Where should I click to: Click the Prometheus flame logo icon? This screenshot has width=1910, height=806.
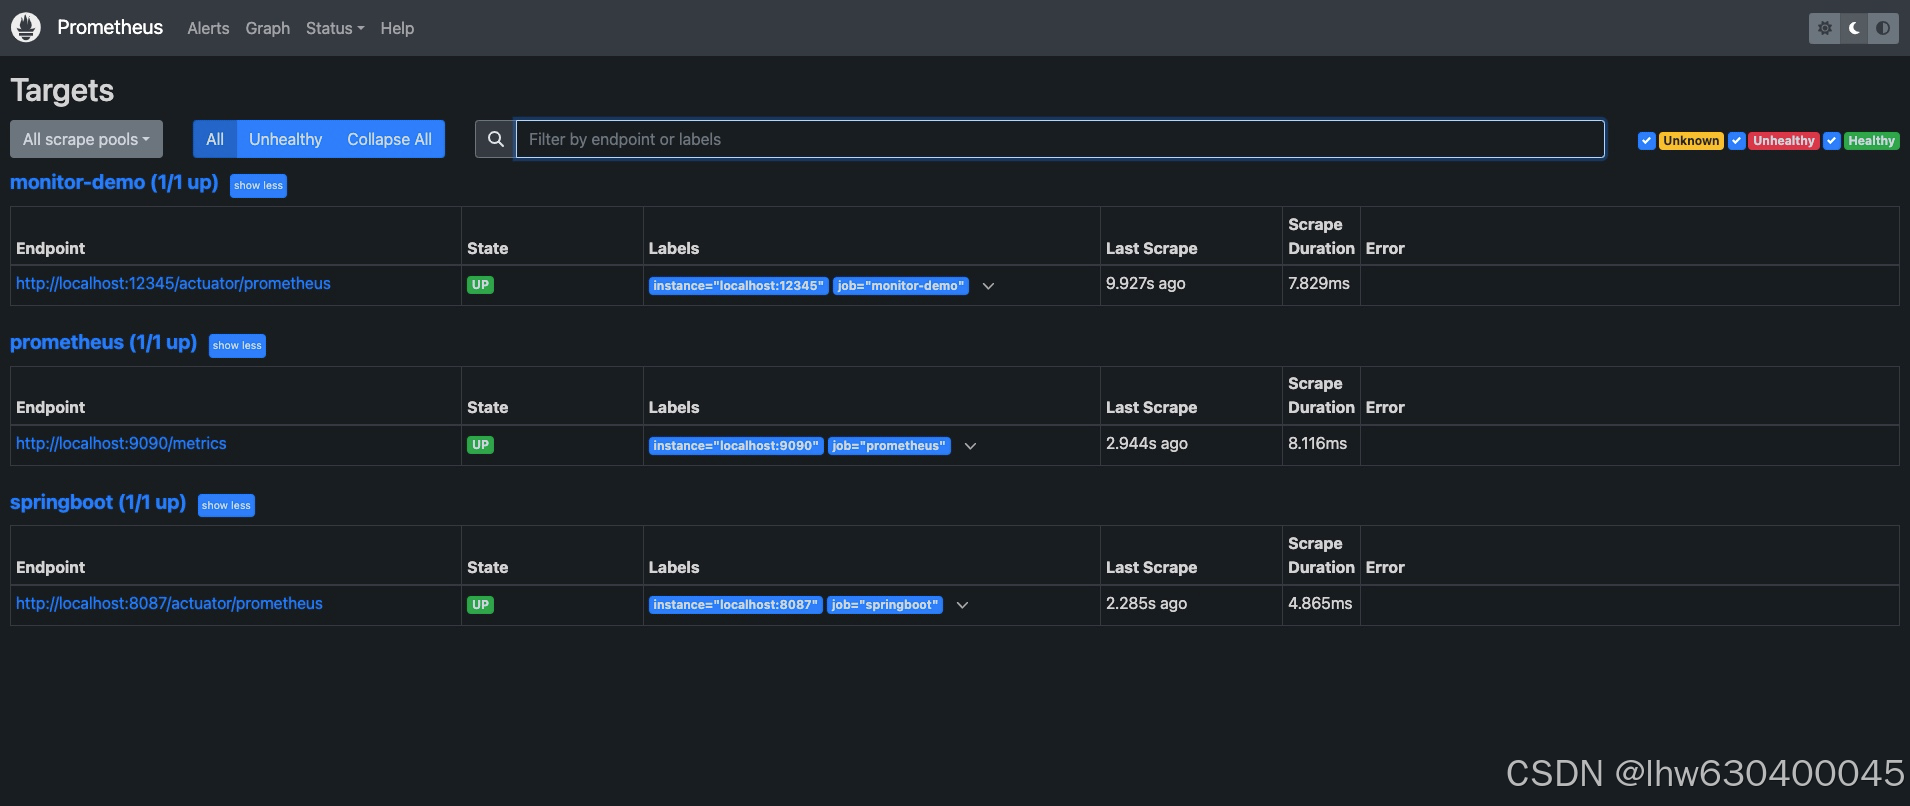pos(26,27)
